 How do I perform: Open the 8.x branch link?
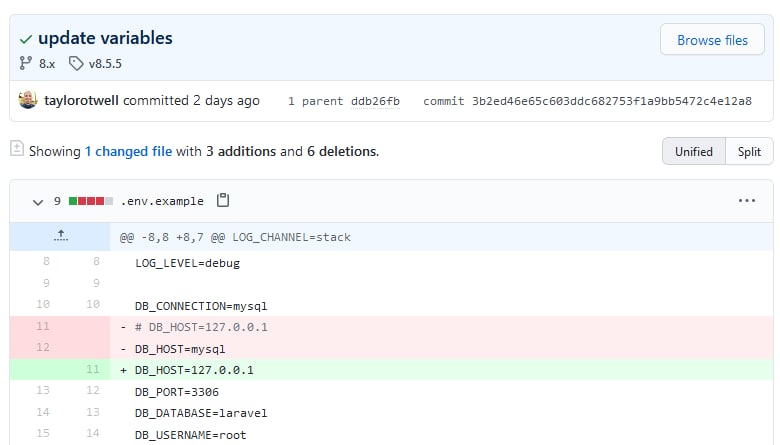click(x=47, y=64)
